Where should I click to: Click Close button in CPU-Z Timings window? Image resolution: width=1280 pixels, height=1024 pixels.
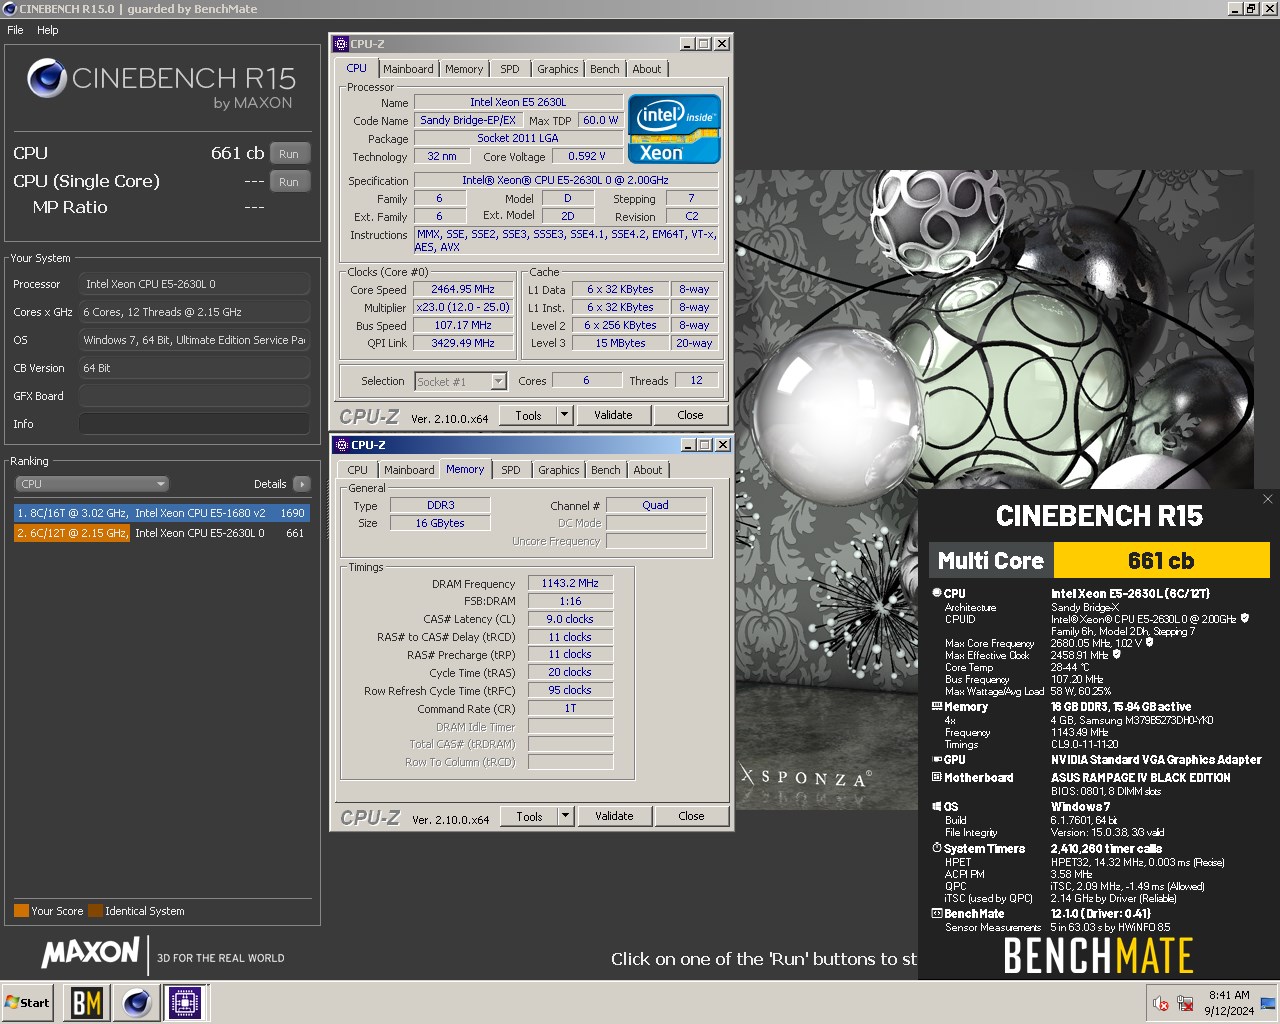coord(691,816)
